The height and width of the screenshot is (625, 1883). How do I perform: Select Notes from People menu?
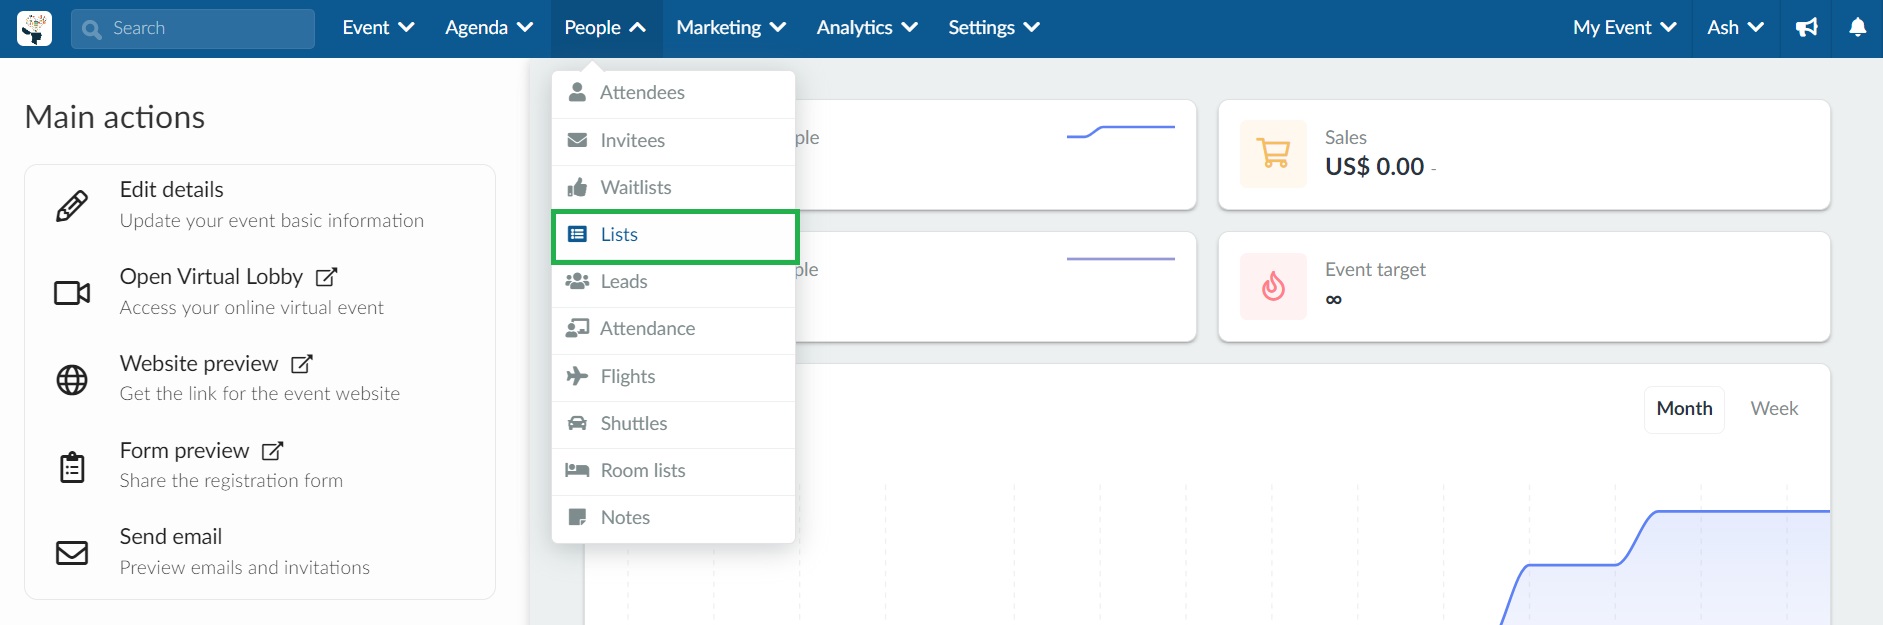(x=673, y=518)
